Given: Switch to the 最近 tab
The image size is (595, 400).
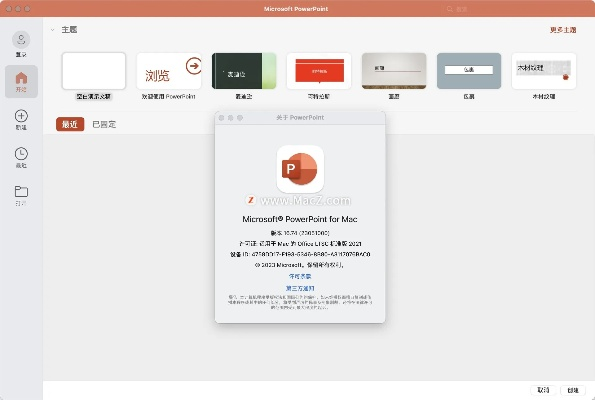Looking at the screenshot, I should [70, 124].
